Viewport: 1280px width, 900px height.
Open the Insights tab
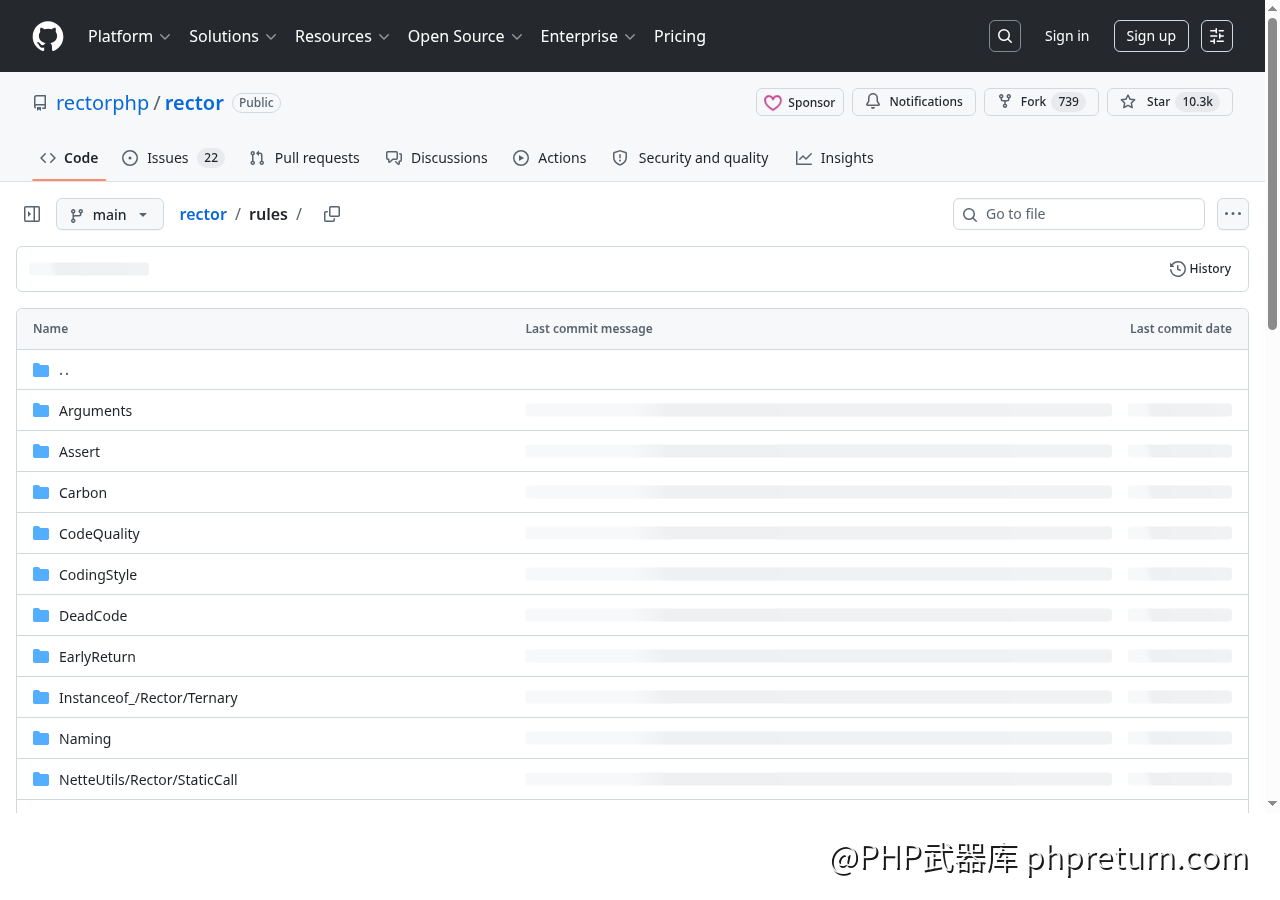pos(835,158)
